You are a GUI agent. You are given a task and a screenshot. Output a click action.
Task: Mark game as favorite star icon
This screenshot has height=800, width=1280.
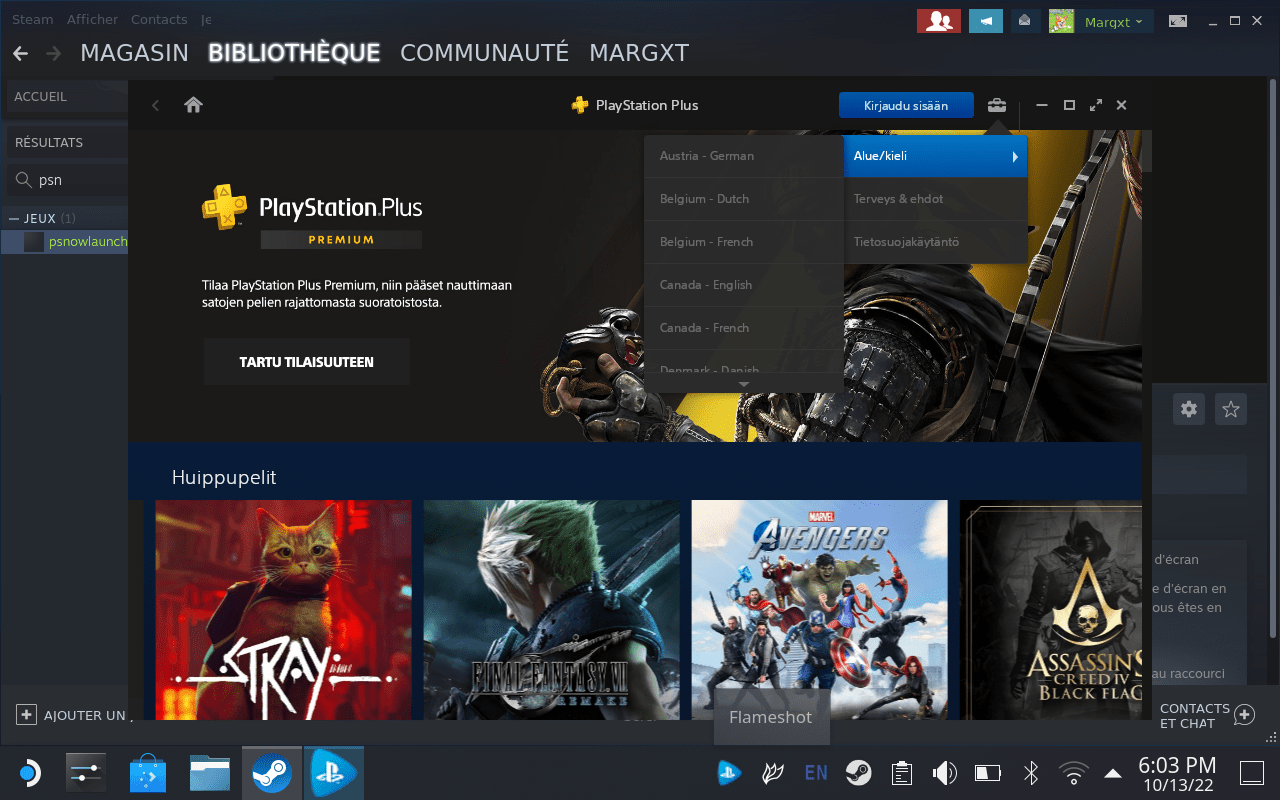[1231, 409]
